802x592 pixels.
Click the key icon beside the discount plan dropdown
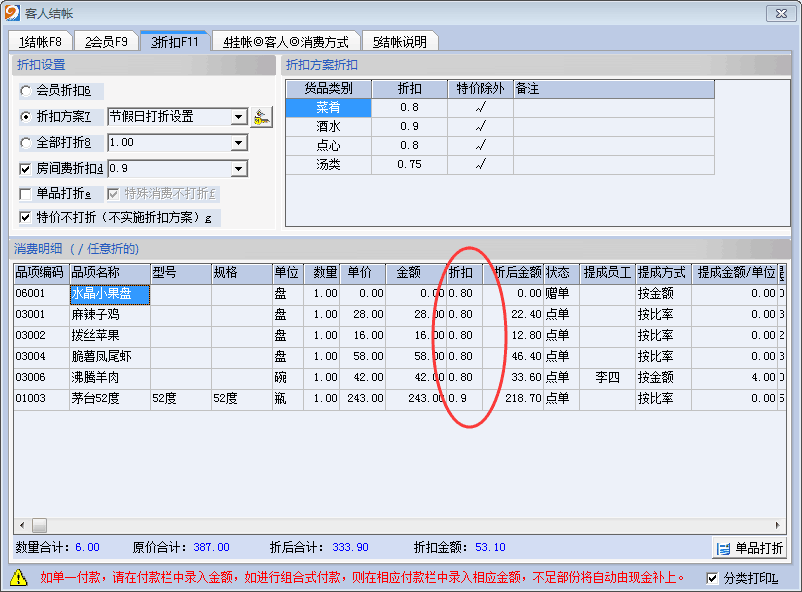(261, 116)
